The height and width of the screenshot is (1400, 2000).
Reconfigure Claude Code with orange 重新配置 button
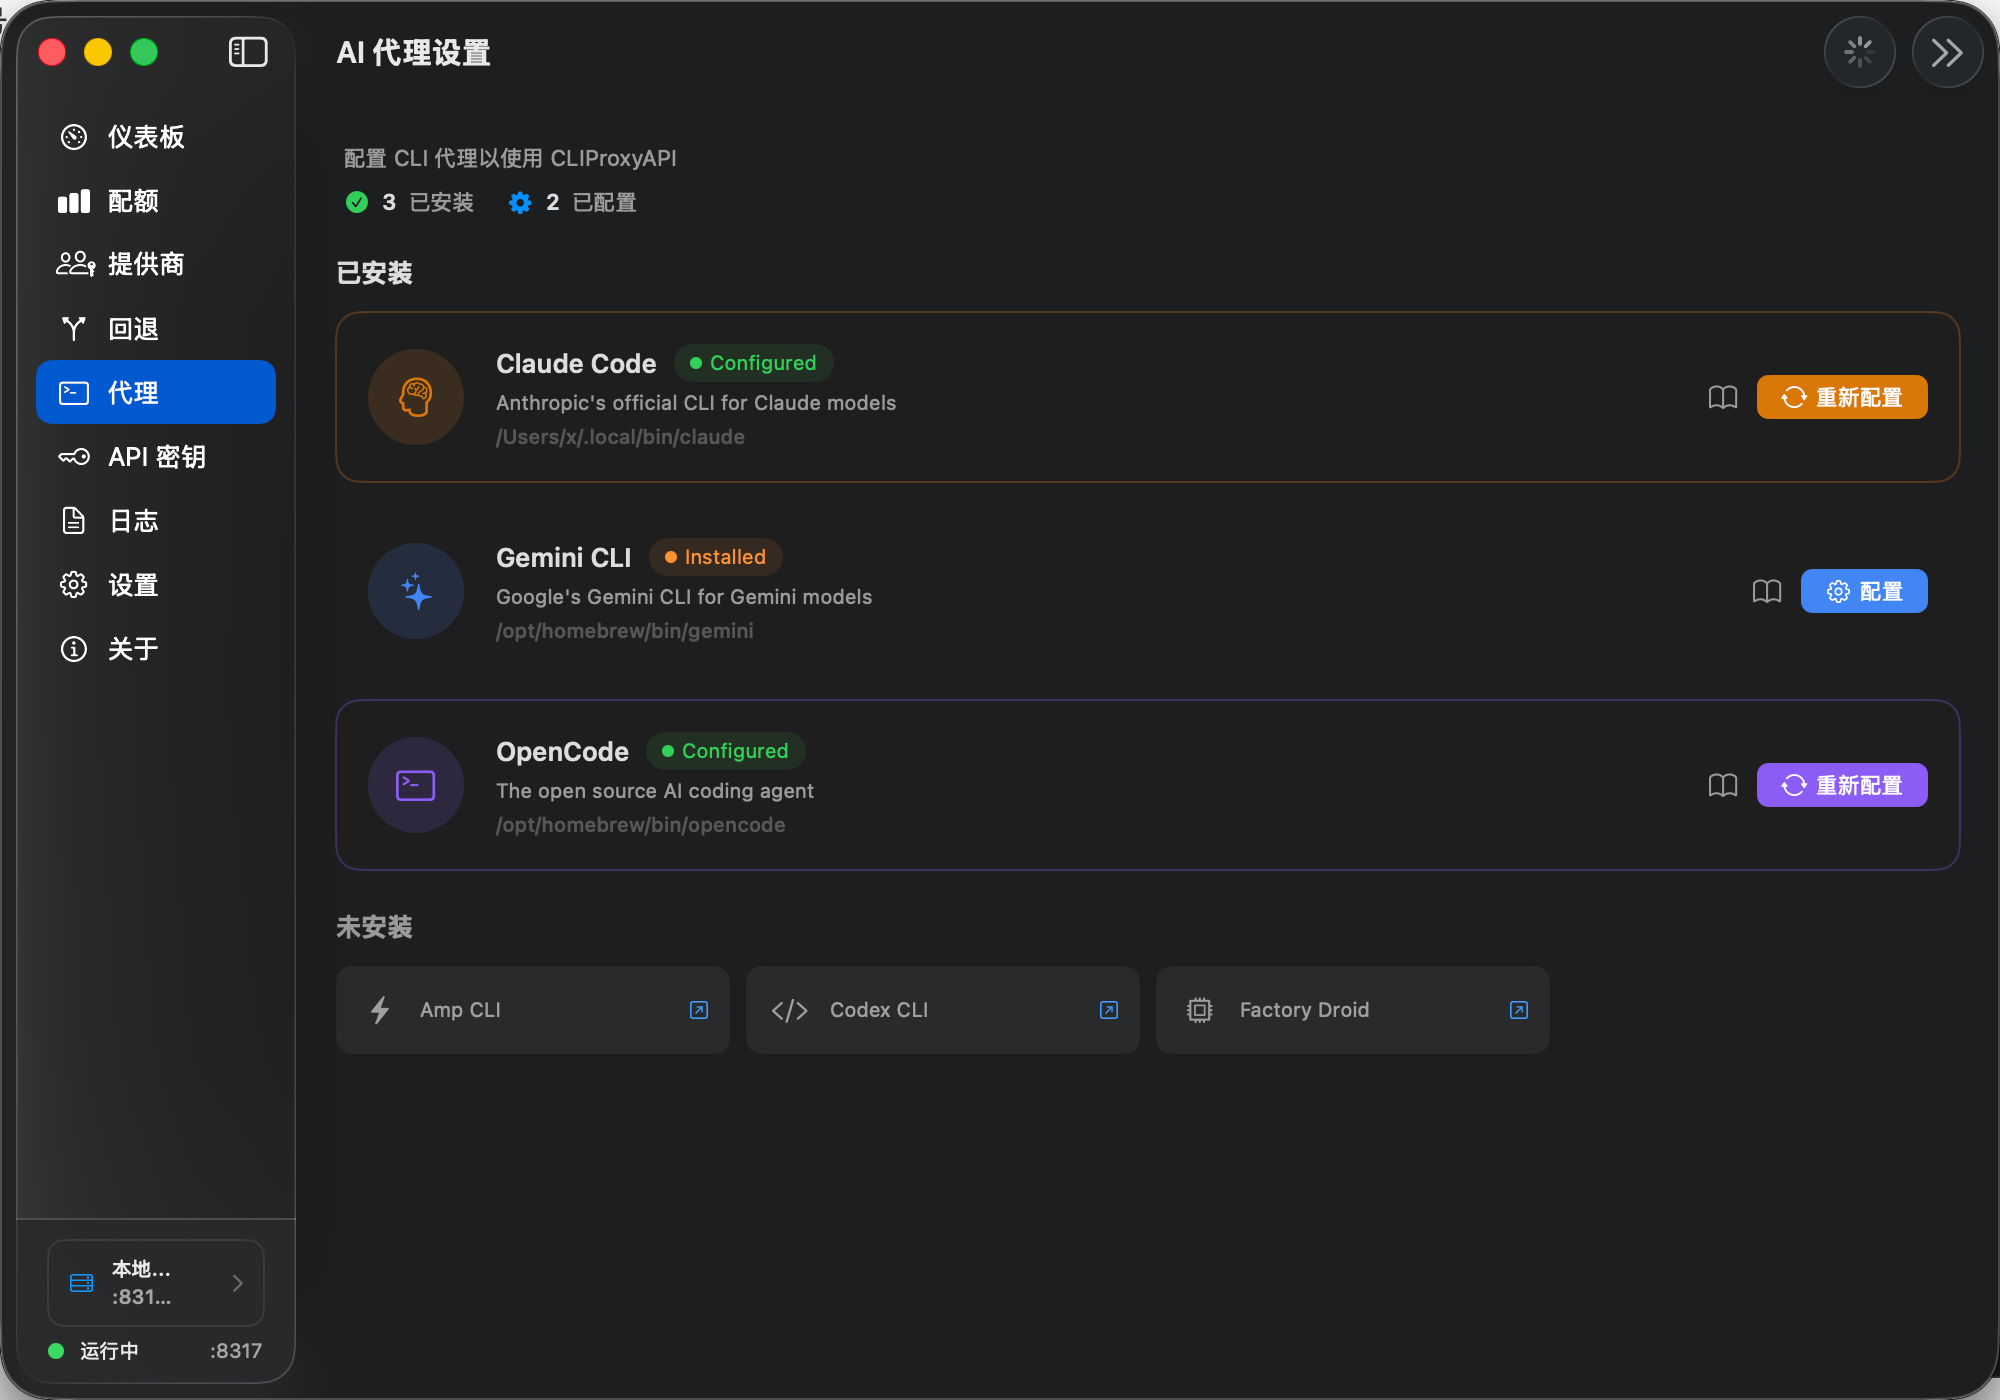click(x=1841, y=397)
